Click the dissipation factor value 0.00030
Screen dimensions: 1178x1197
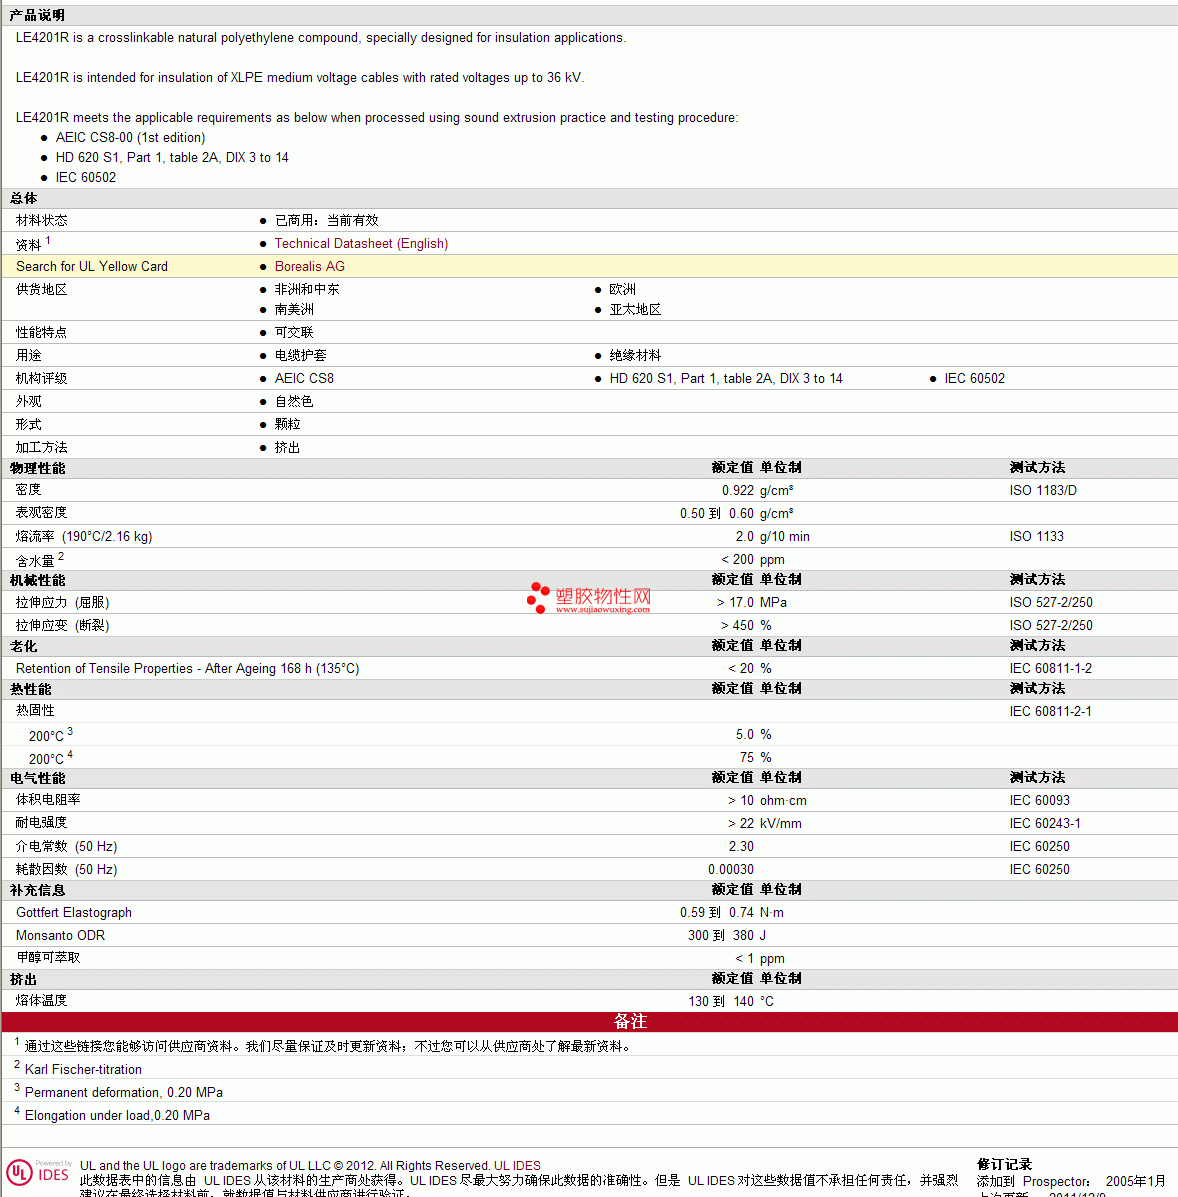click(x=731, y=869)
